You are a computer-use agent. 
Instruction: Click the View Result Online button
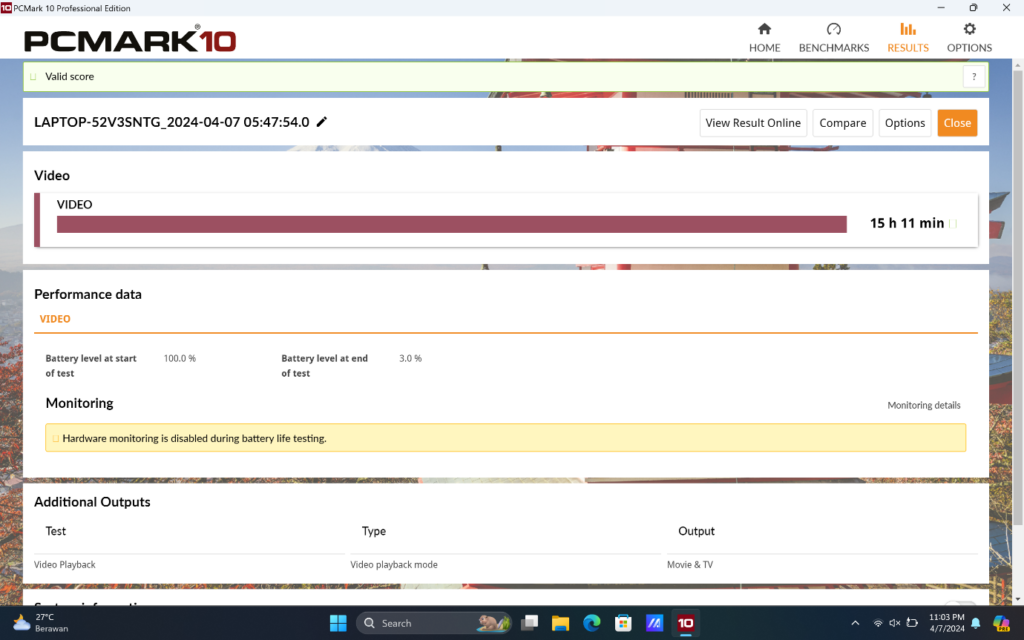753,123
